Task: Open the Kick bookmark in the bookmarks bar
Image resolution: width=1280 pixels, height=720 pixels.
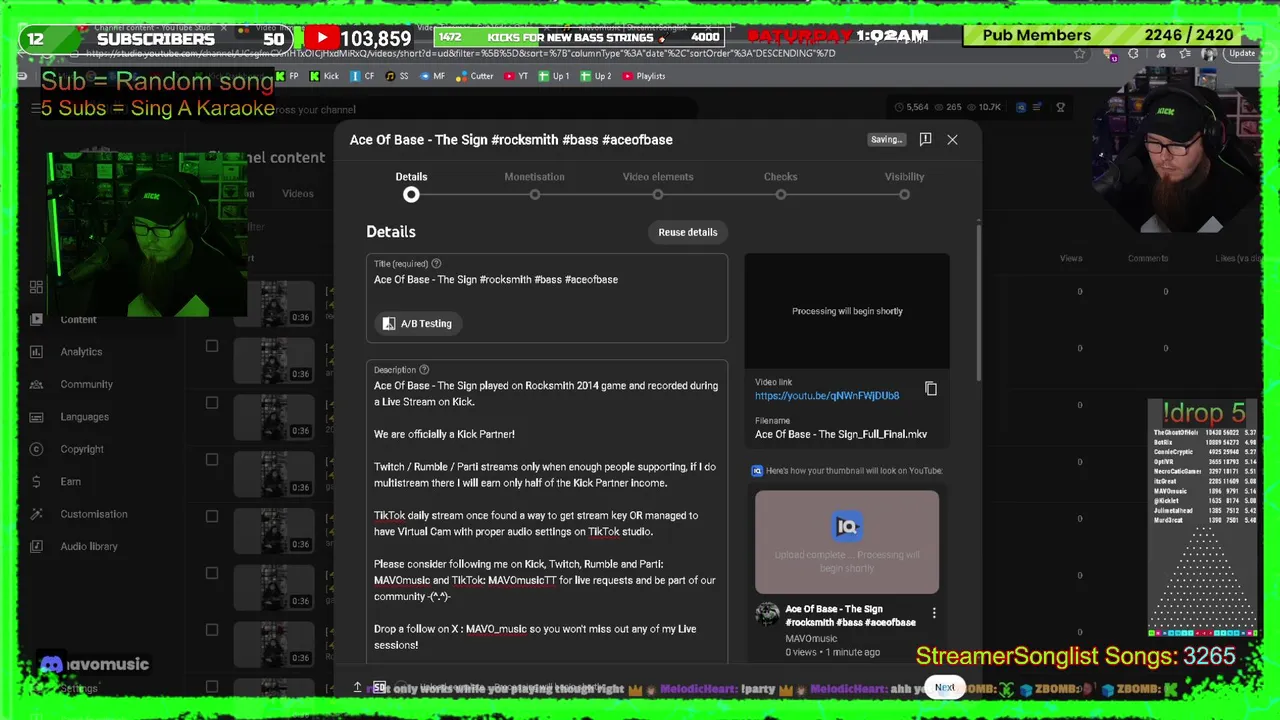Action: tap(324, 76)
